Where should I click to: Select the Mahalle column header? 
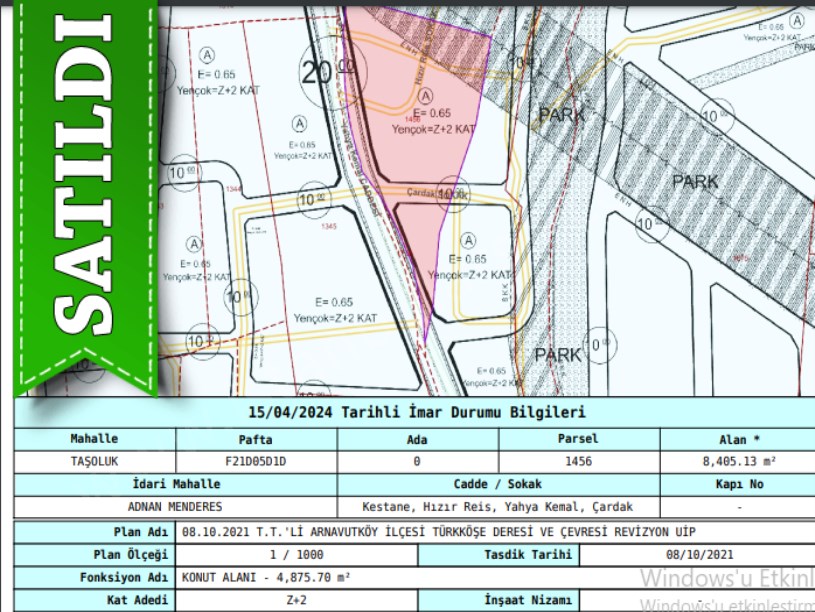[x=94, y=439]
